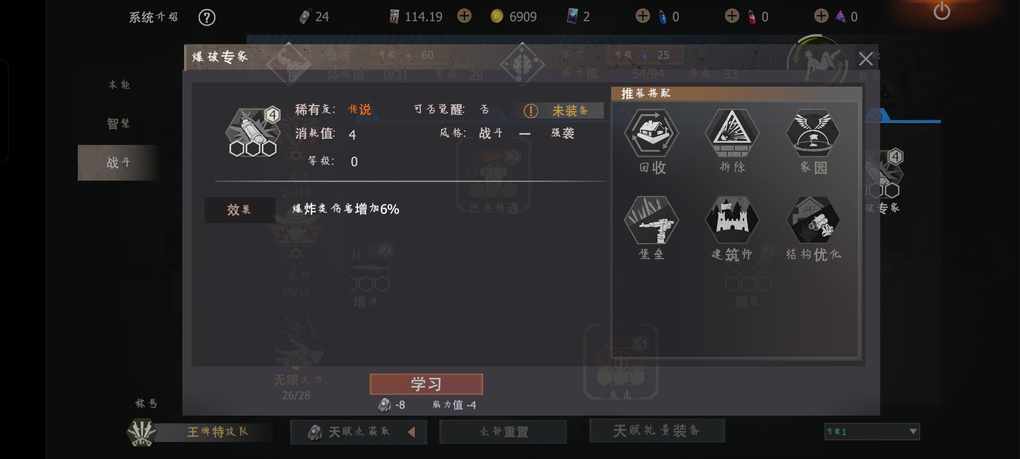Switch to the 智慧 tab
The width and height of the screenshot is (1020, 459).
(x=118, y=124)
